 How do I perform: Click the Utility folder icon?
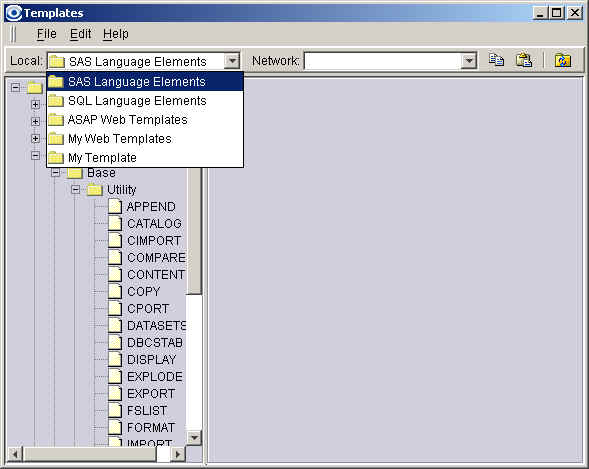[x=95, y=190]
